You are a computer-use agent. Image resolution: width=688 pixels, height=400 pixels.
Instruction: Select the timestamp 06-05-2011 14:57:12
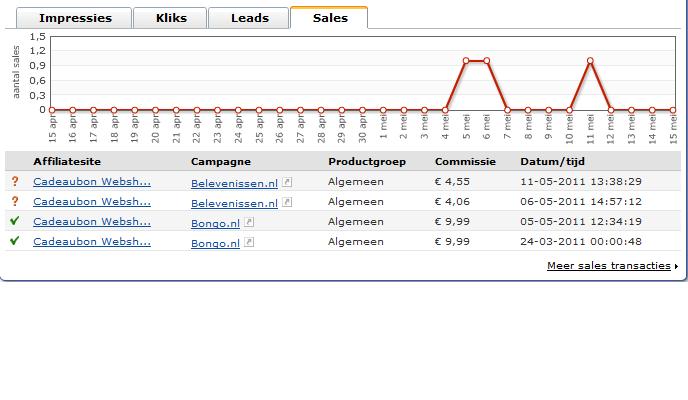click(x=581, y=202)
